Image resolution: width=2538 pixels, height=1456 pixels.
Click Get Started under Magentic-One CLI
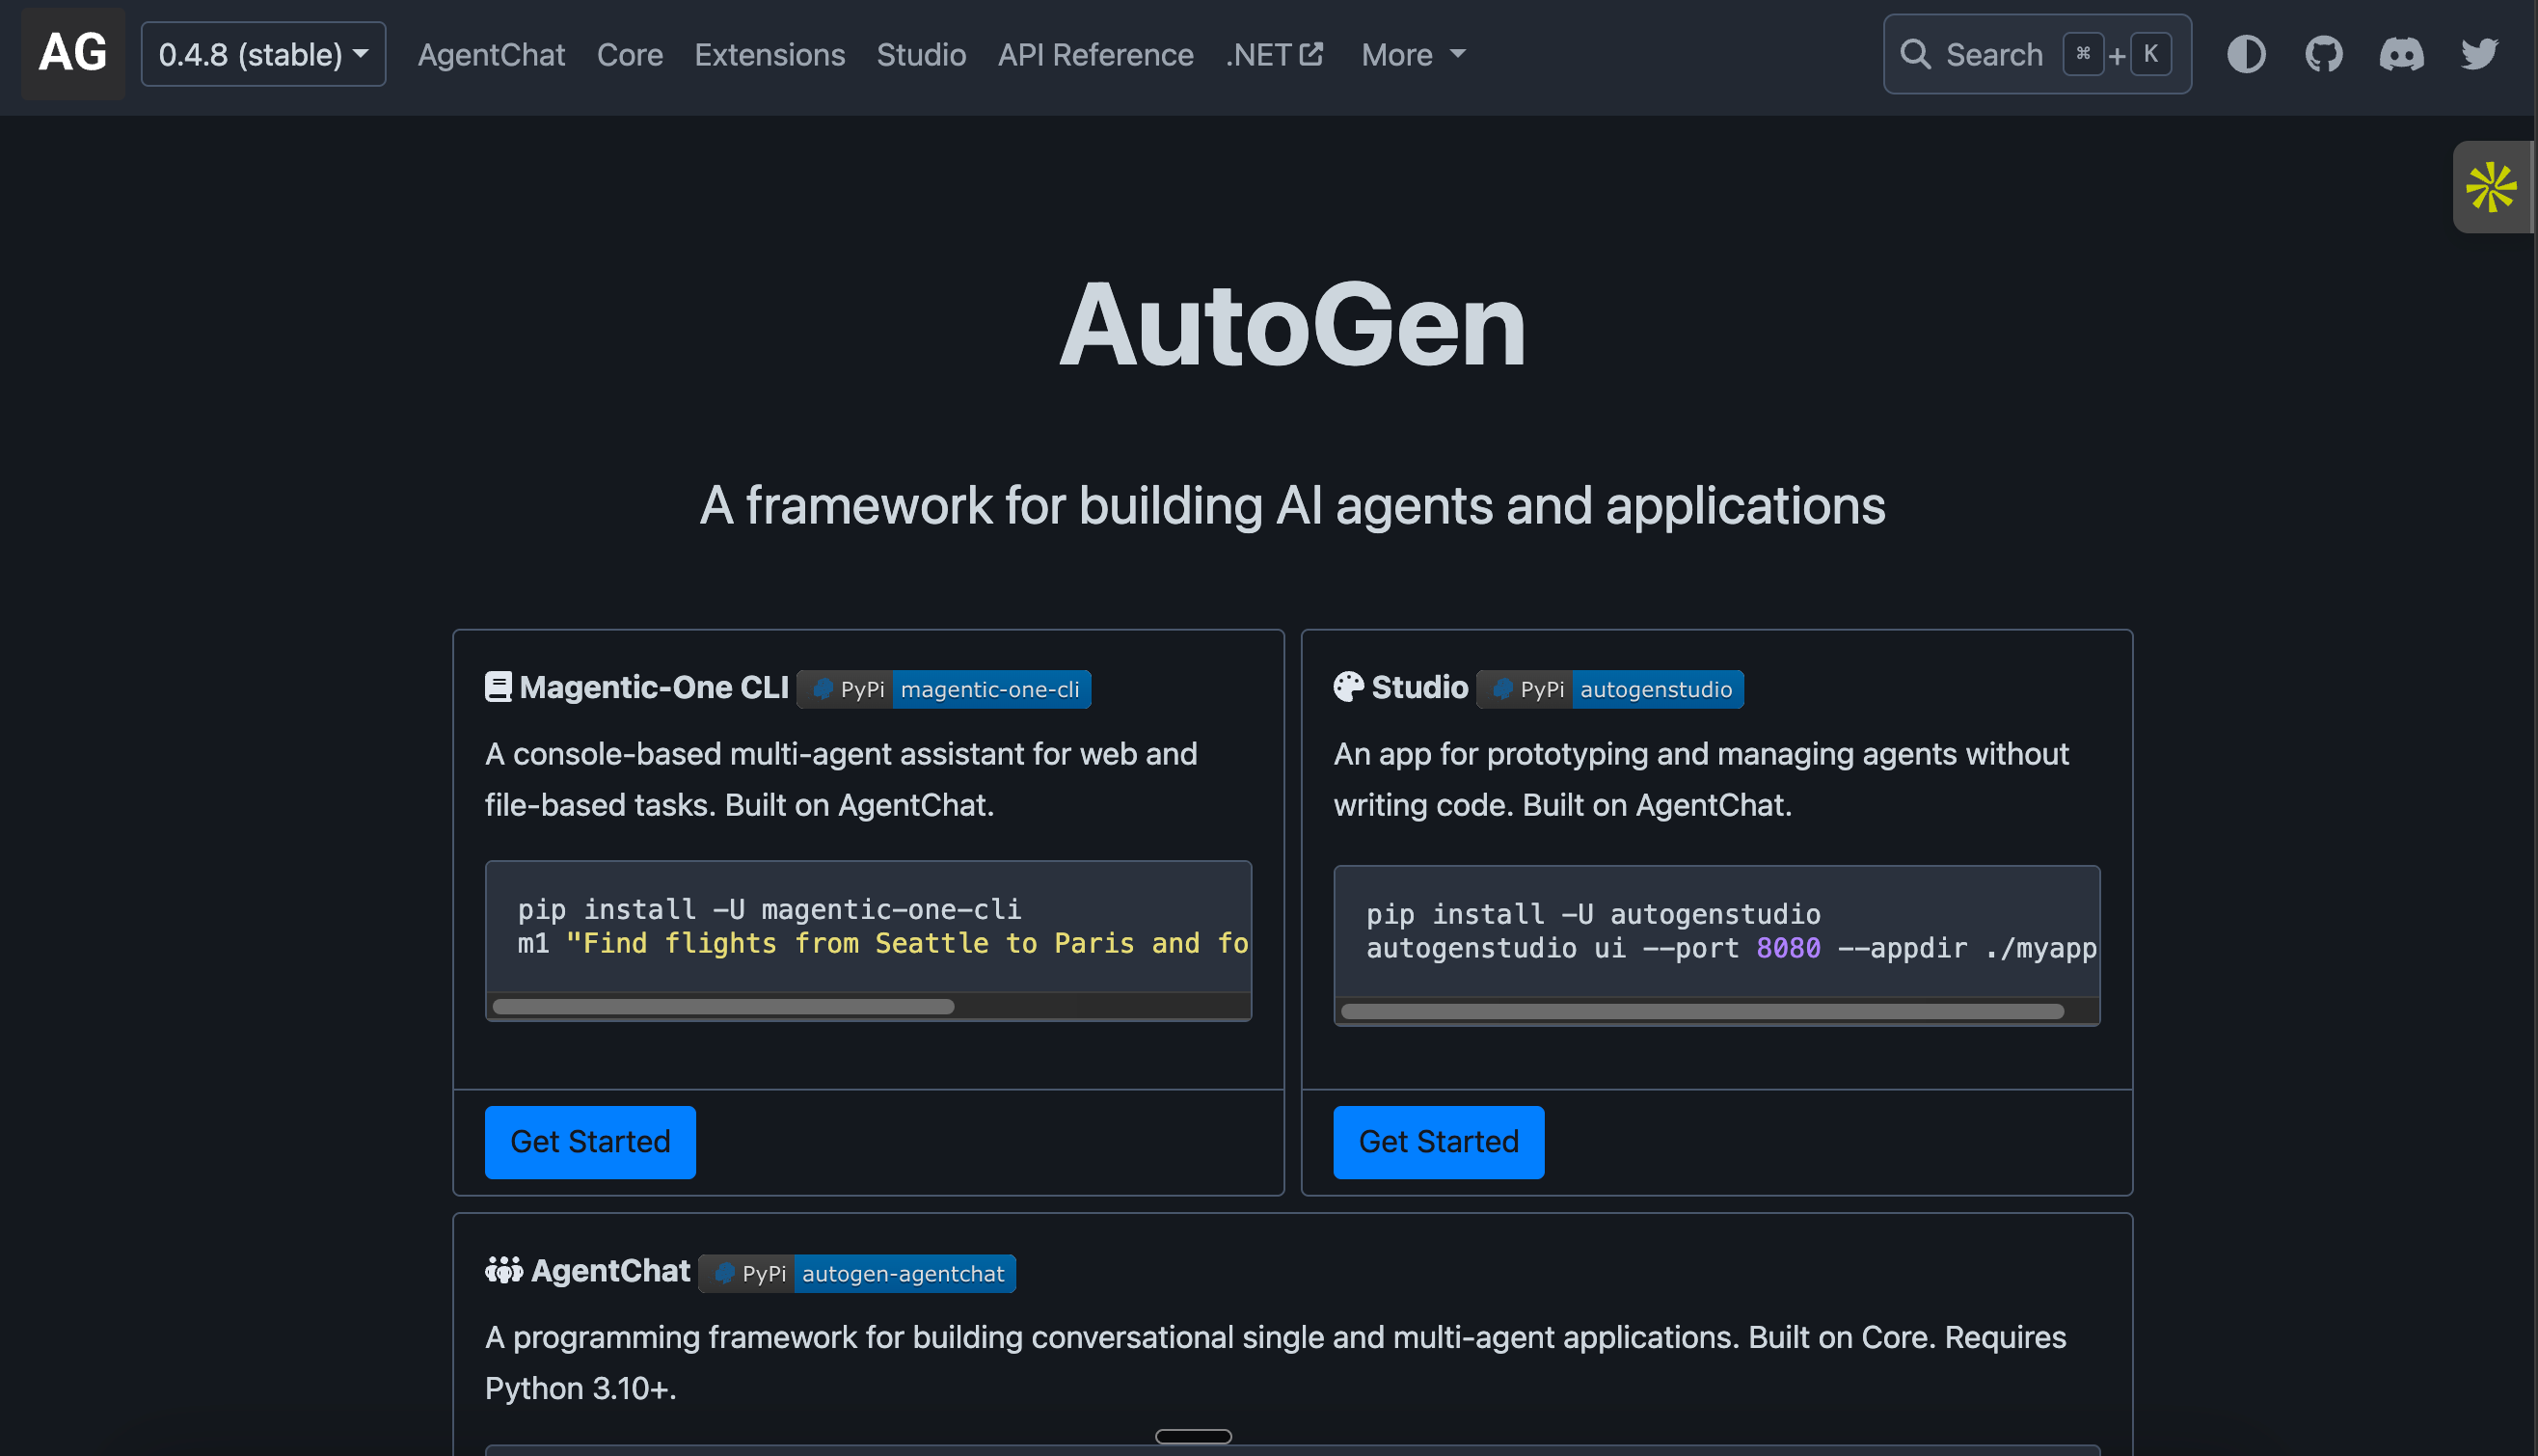(589, 1141)
